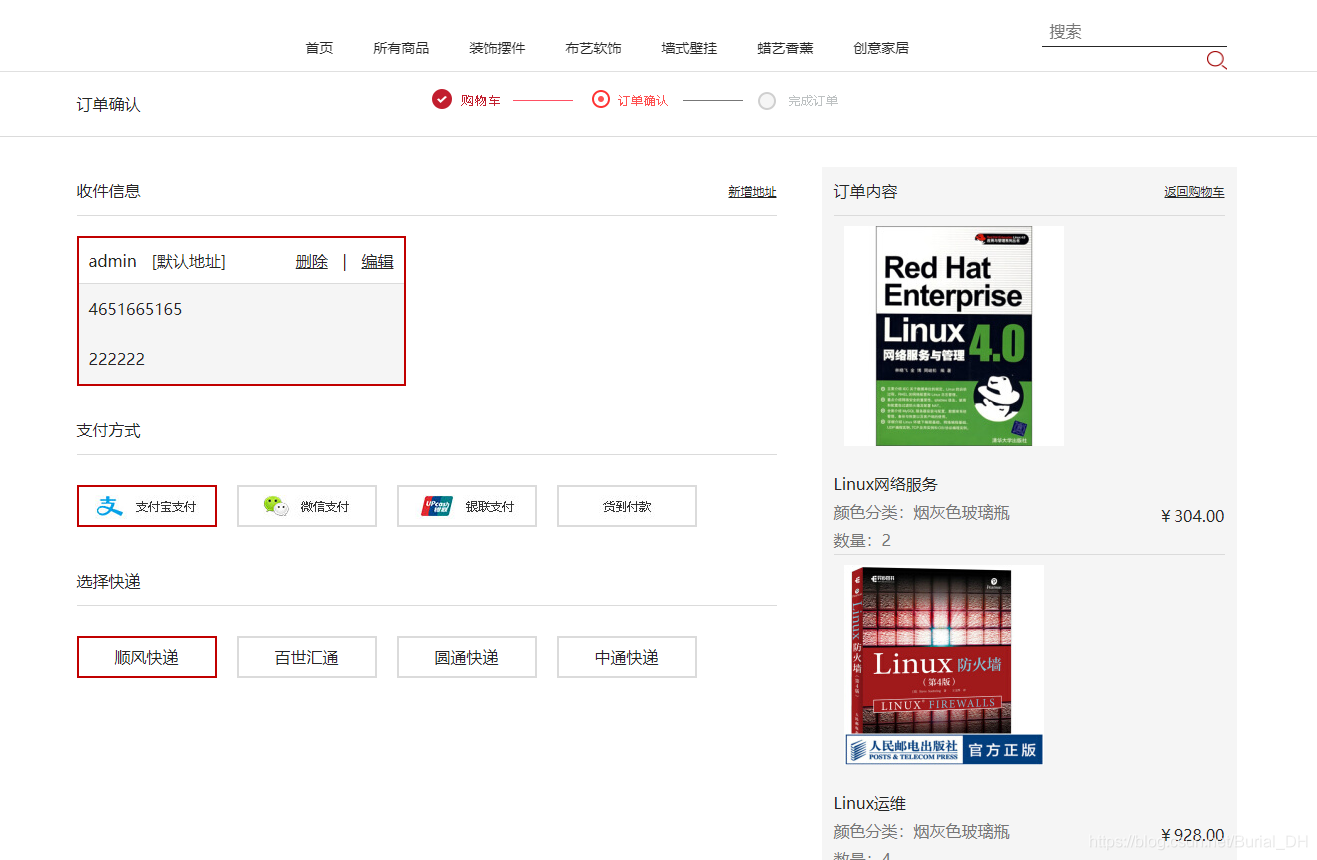
Task: Open 所有商品 navigation item
Action: click(x=401, y=48)
